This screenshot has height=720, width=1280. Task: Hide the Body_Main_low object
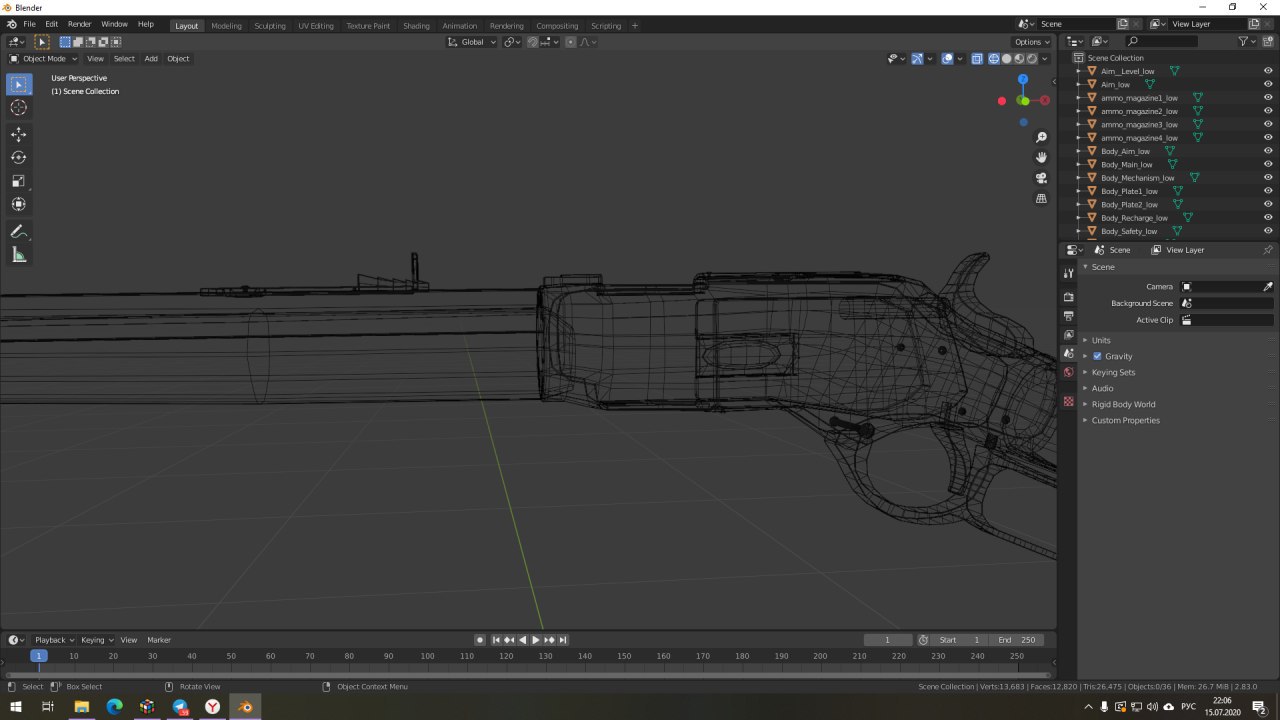click(x=1268, y=164)
